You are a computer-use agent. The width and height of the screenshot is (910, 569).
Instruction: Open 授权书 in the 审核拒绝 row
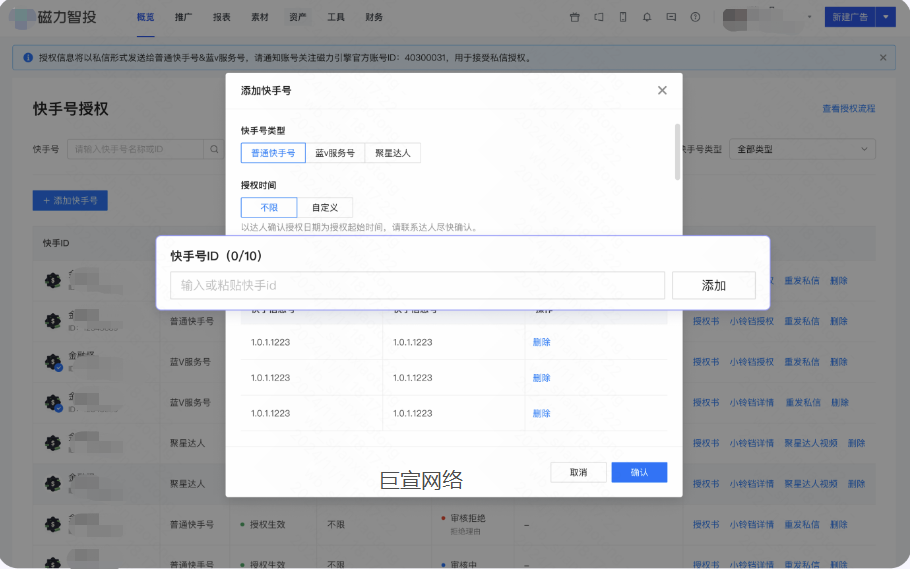pos(706,524)
